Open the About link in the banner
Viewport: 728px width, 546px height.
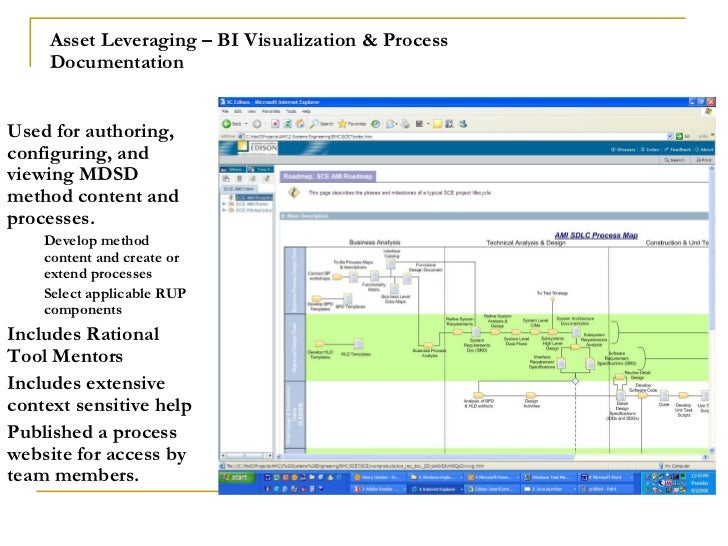(x=704, y=150)
